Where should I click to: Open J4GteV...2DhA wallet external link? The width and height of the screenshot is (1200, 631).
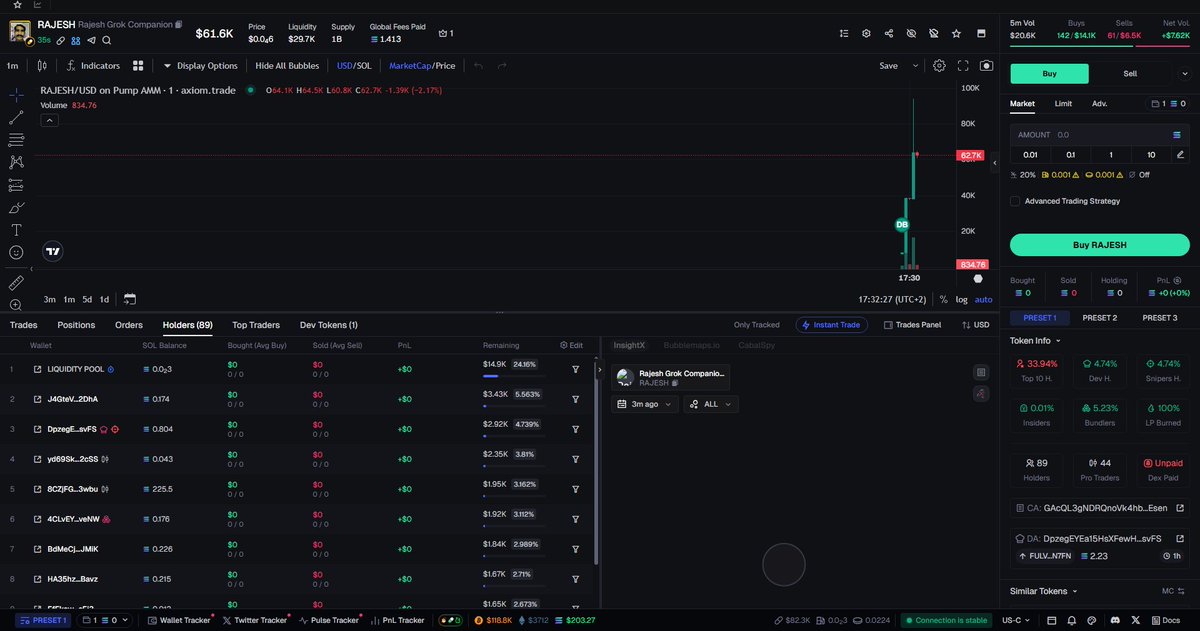(x=37, y=399)
